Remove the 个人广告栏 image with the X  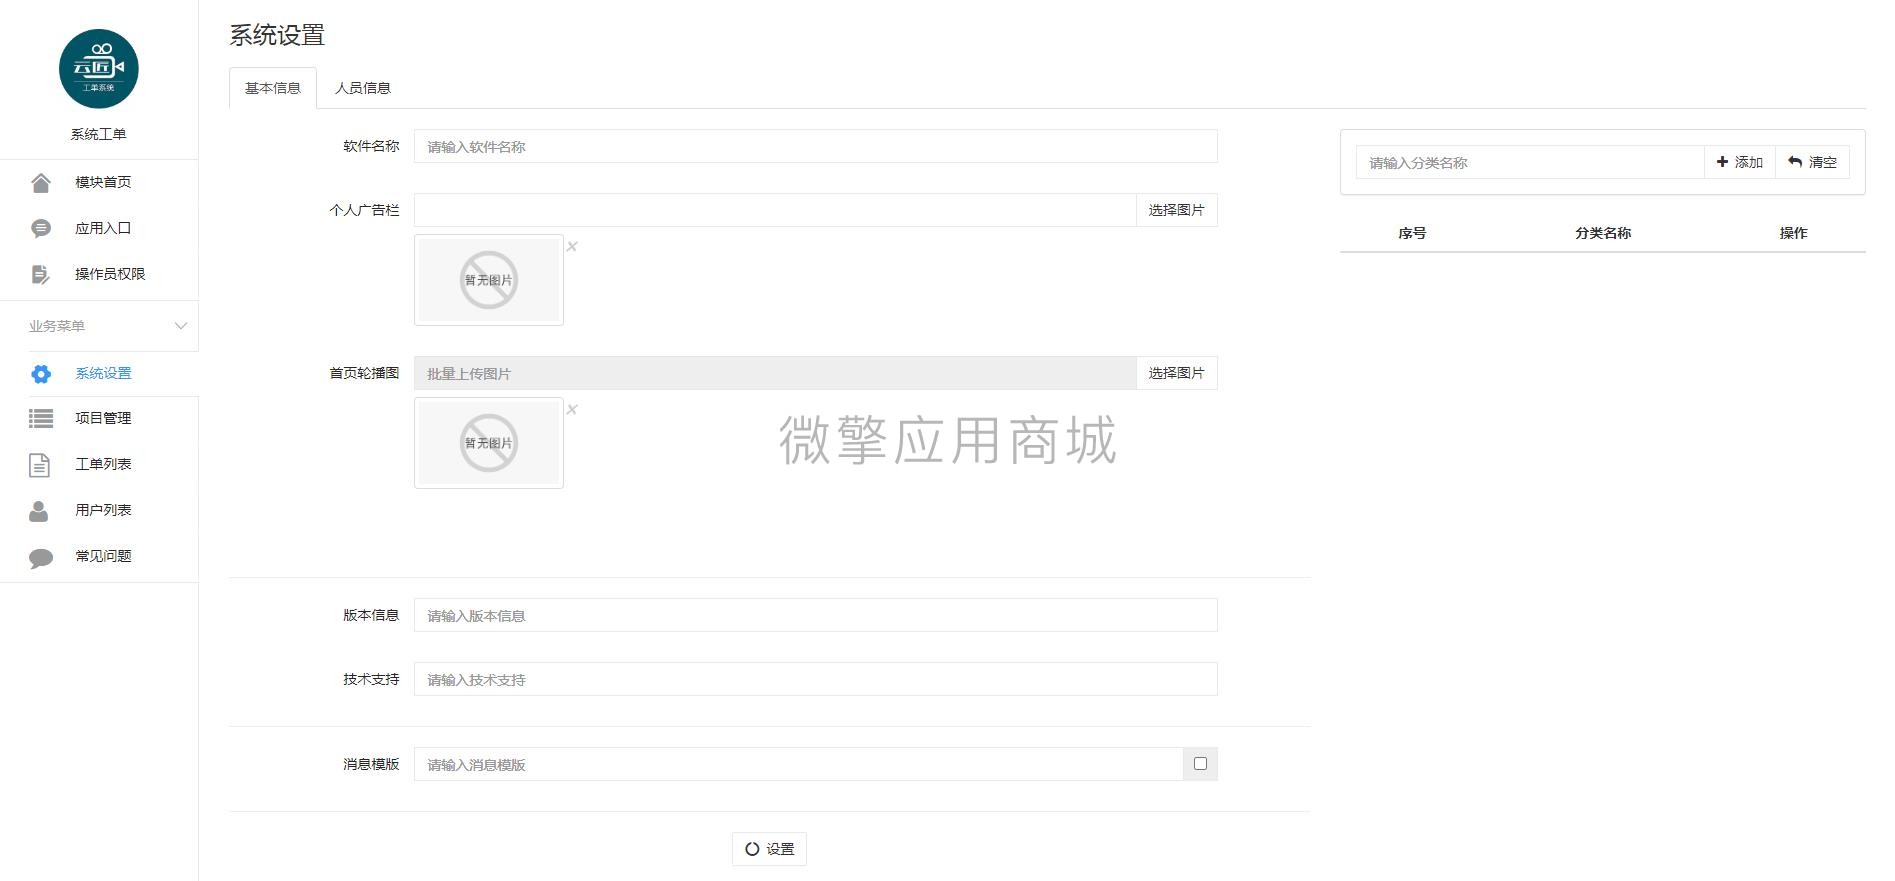572,246
